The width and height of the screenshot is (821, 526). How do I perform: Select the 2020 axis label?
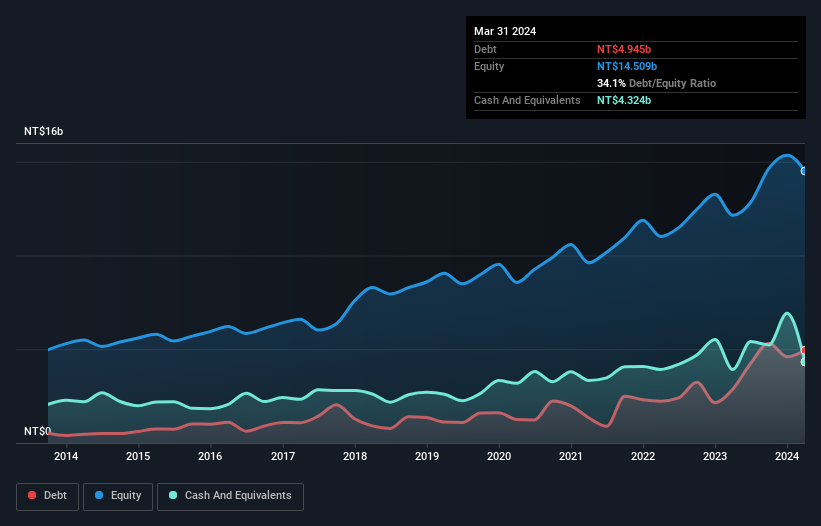(x=499, y=456)
